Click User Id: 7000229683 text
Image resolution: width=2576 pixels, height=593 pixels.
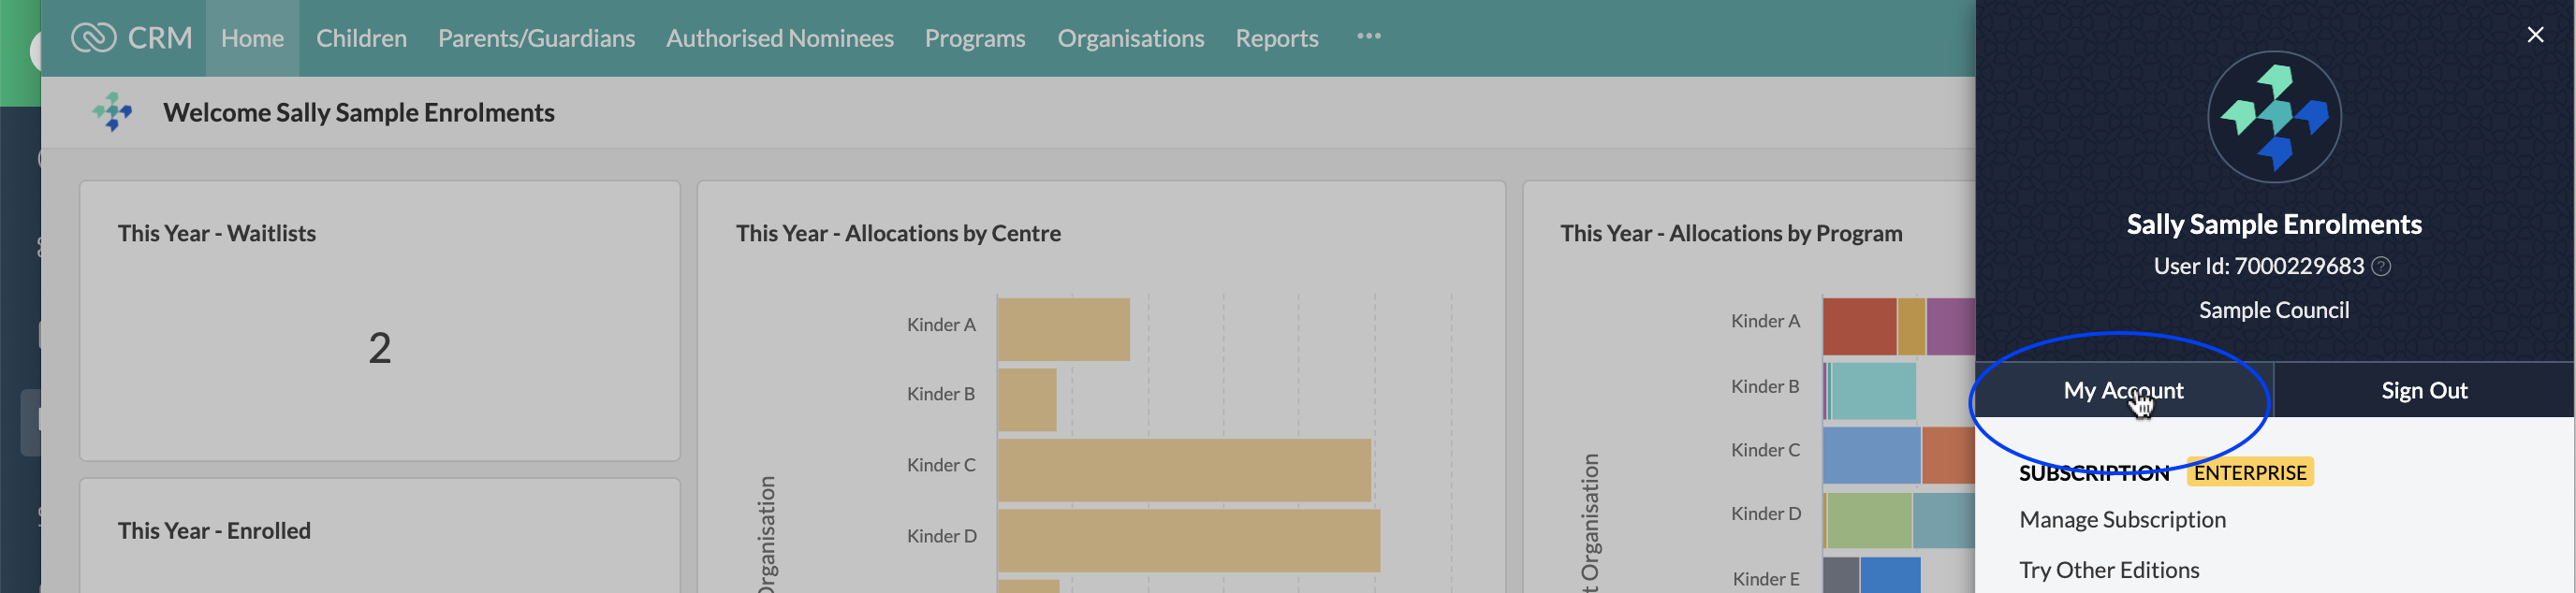[x=2258, y=266]
